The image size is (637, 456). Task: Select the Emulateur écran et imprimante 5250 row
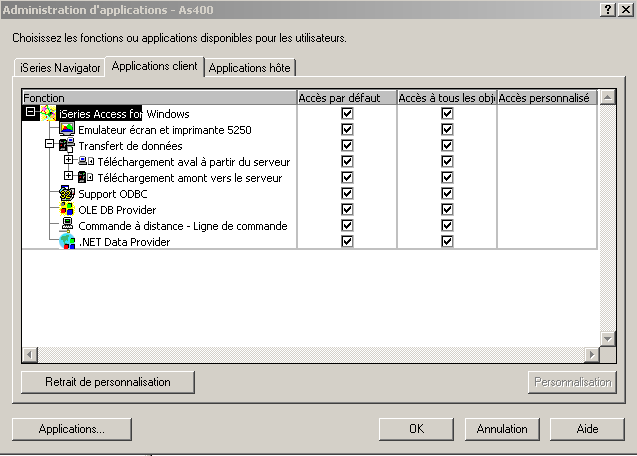tap(165, 130)
